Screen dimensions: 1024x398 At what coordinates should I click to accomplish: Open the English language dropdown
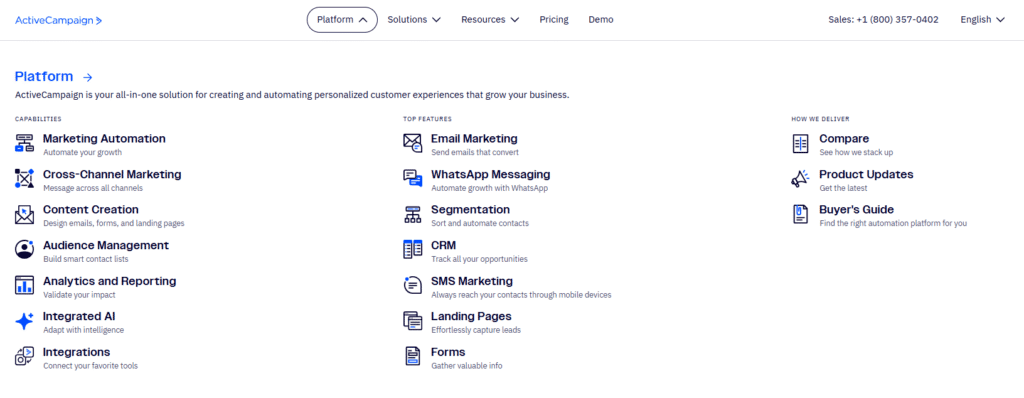(x=982, y=20)
